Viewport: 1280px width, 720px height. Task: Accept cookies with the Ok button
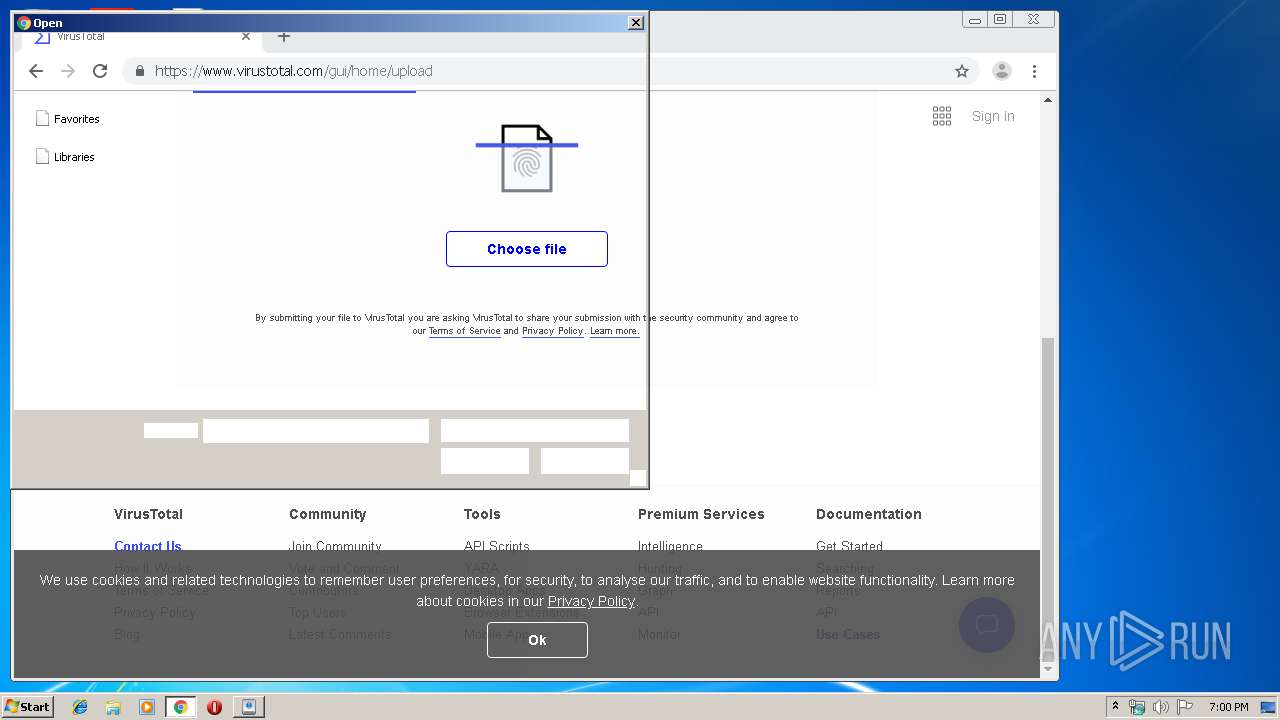tap(537, 640)
